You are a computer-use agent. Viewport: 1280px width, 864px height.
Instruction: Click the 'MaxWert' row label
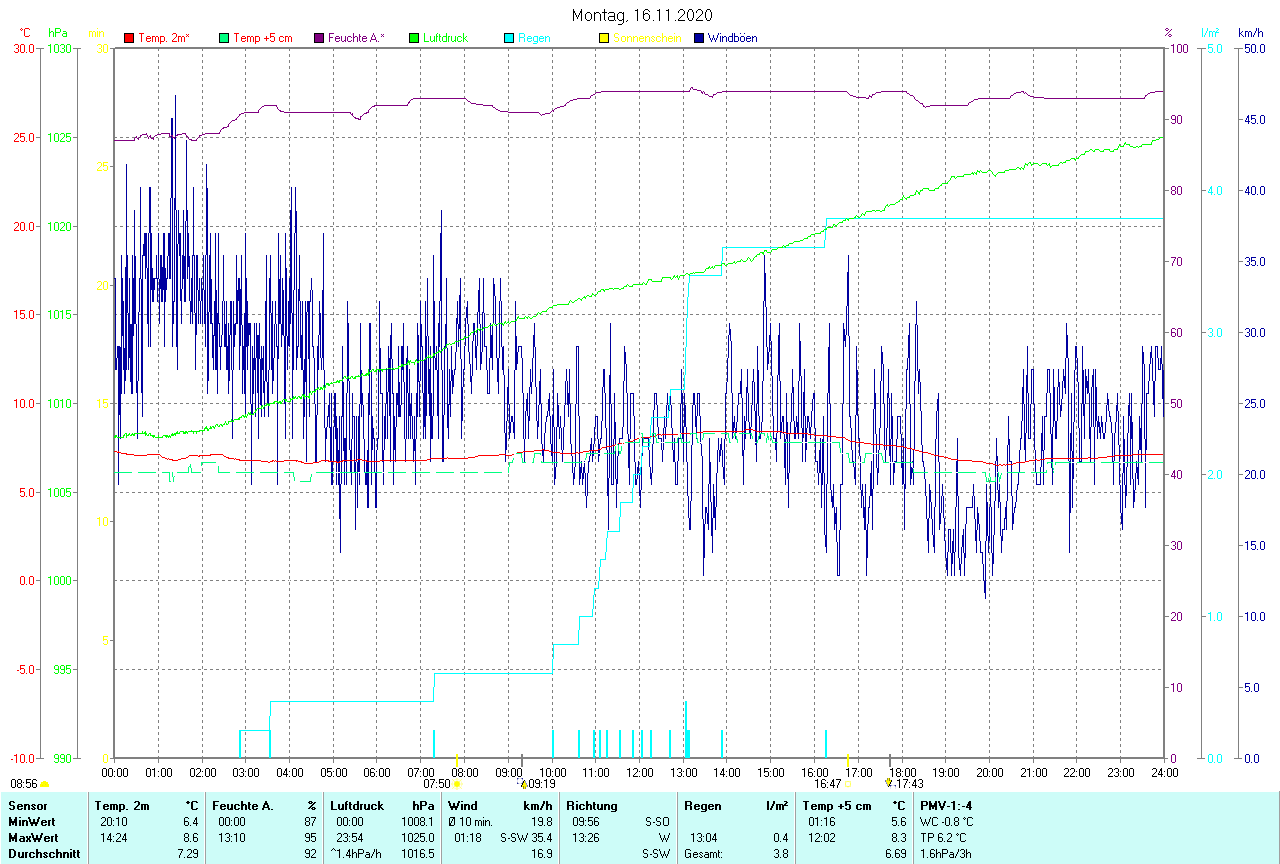point(33,837)
